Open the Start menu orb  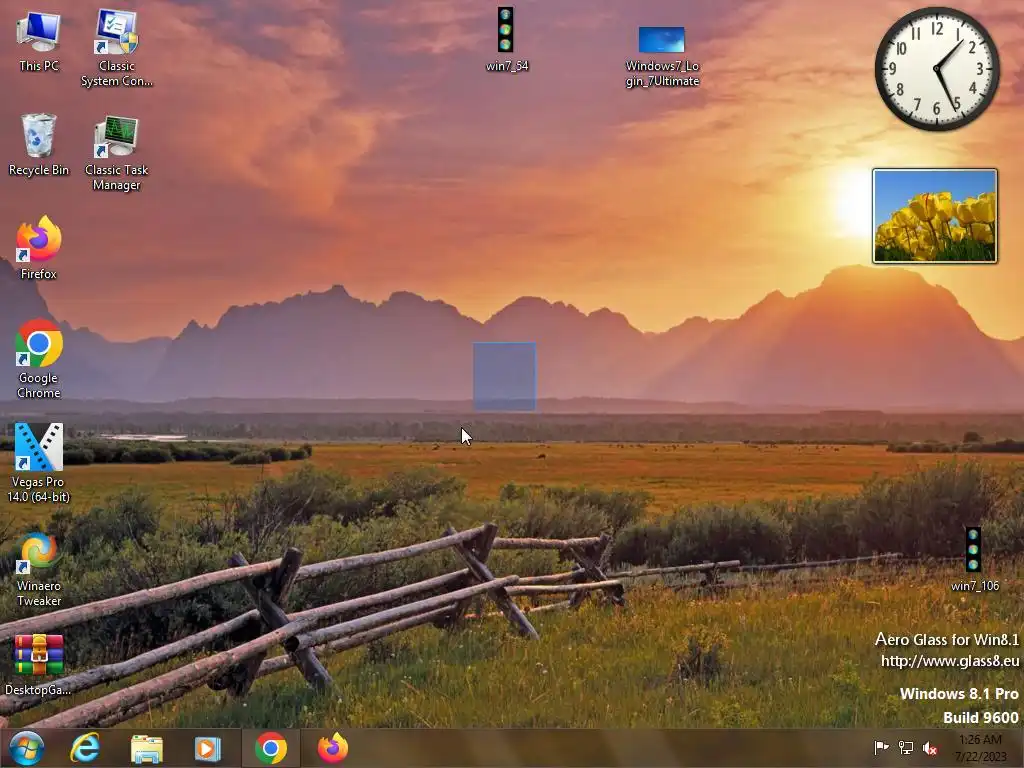pos(27,748)
